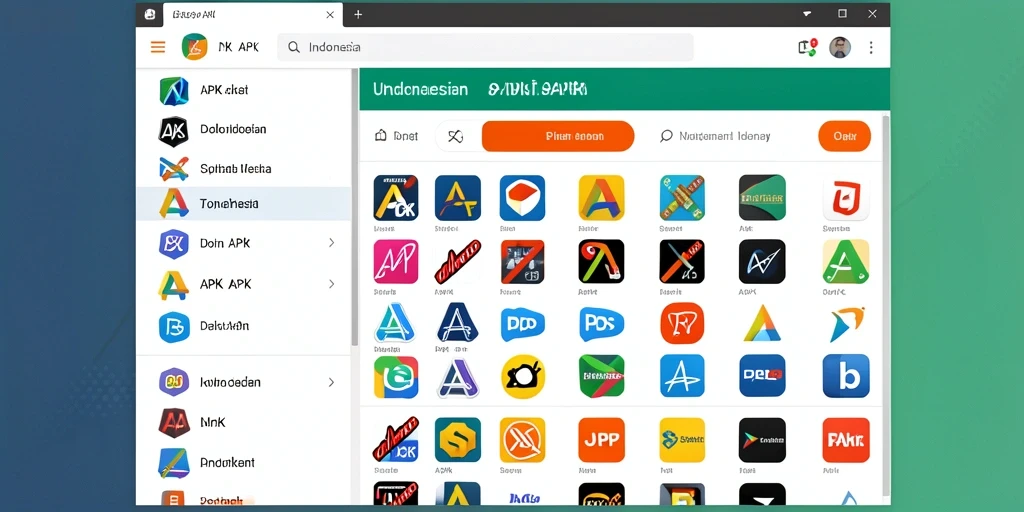Open the navy app icon with gold "AT"
This screenshot has width=1024, height=512.
tap(458, 198)
